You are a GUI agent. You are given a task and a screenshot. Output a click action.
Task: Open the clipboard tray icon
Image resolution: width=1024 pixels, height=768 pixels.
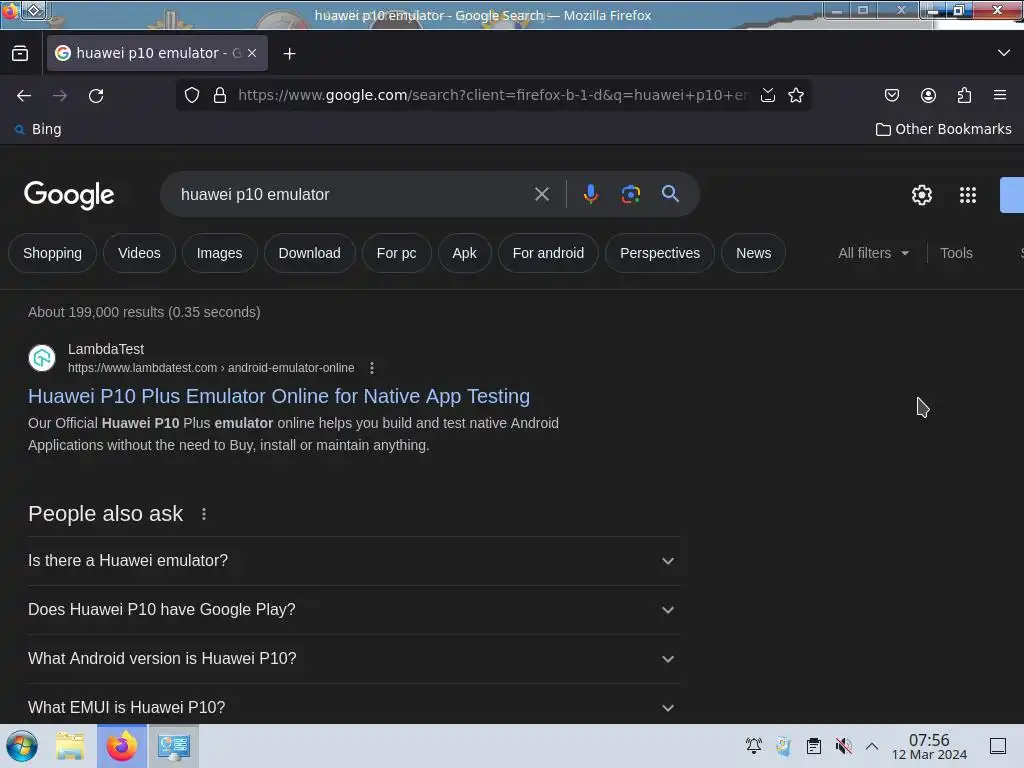coord(814,746)
